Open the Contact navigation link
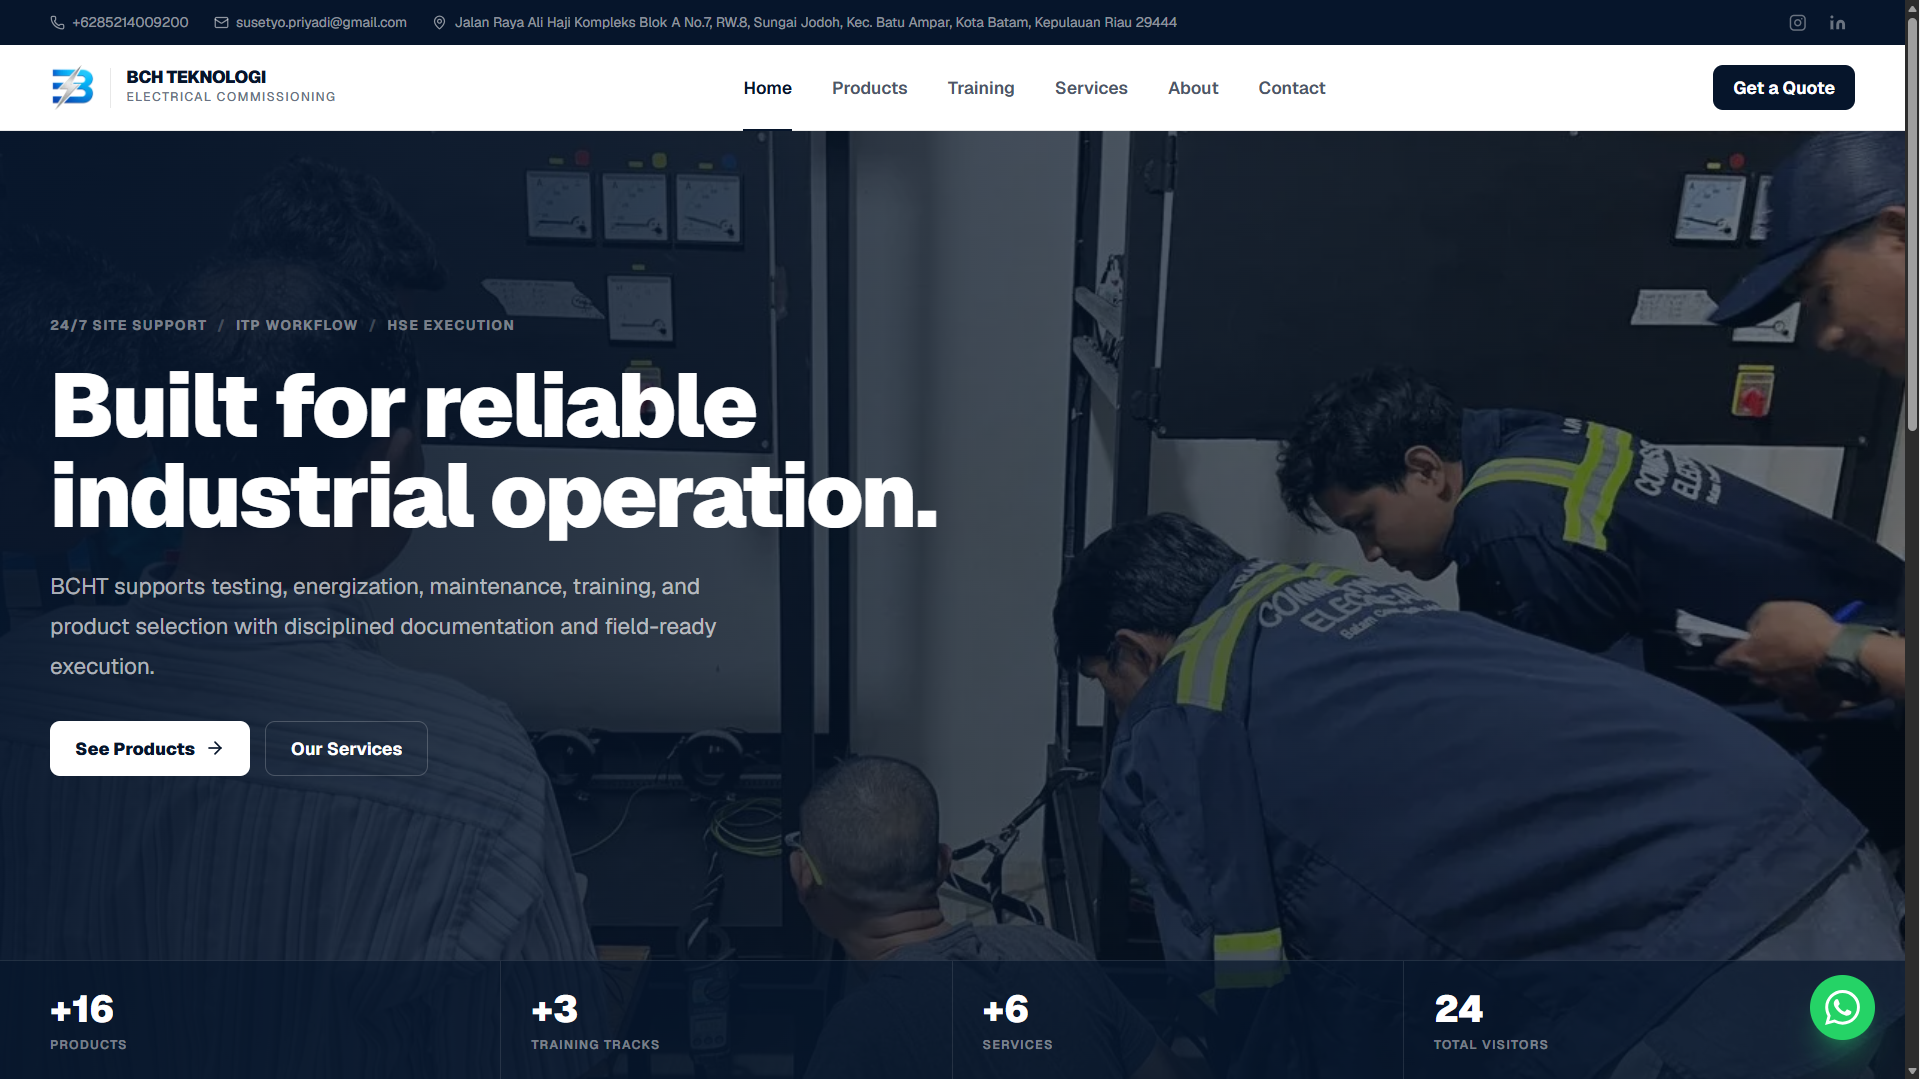This screenshot has height=1079, width=1920. click(x=1292, y=88)
